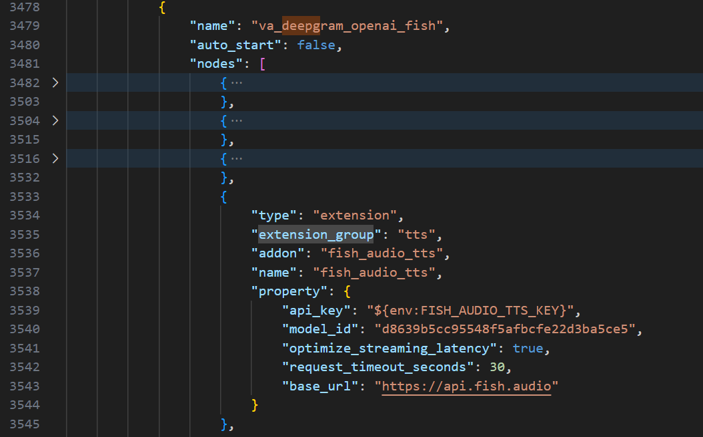703x437 pixels.
Task: Click line number 3543 in the gutter
Action: tap(25, 386)
